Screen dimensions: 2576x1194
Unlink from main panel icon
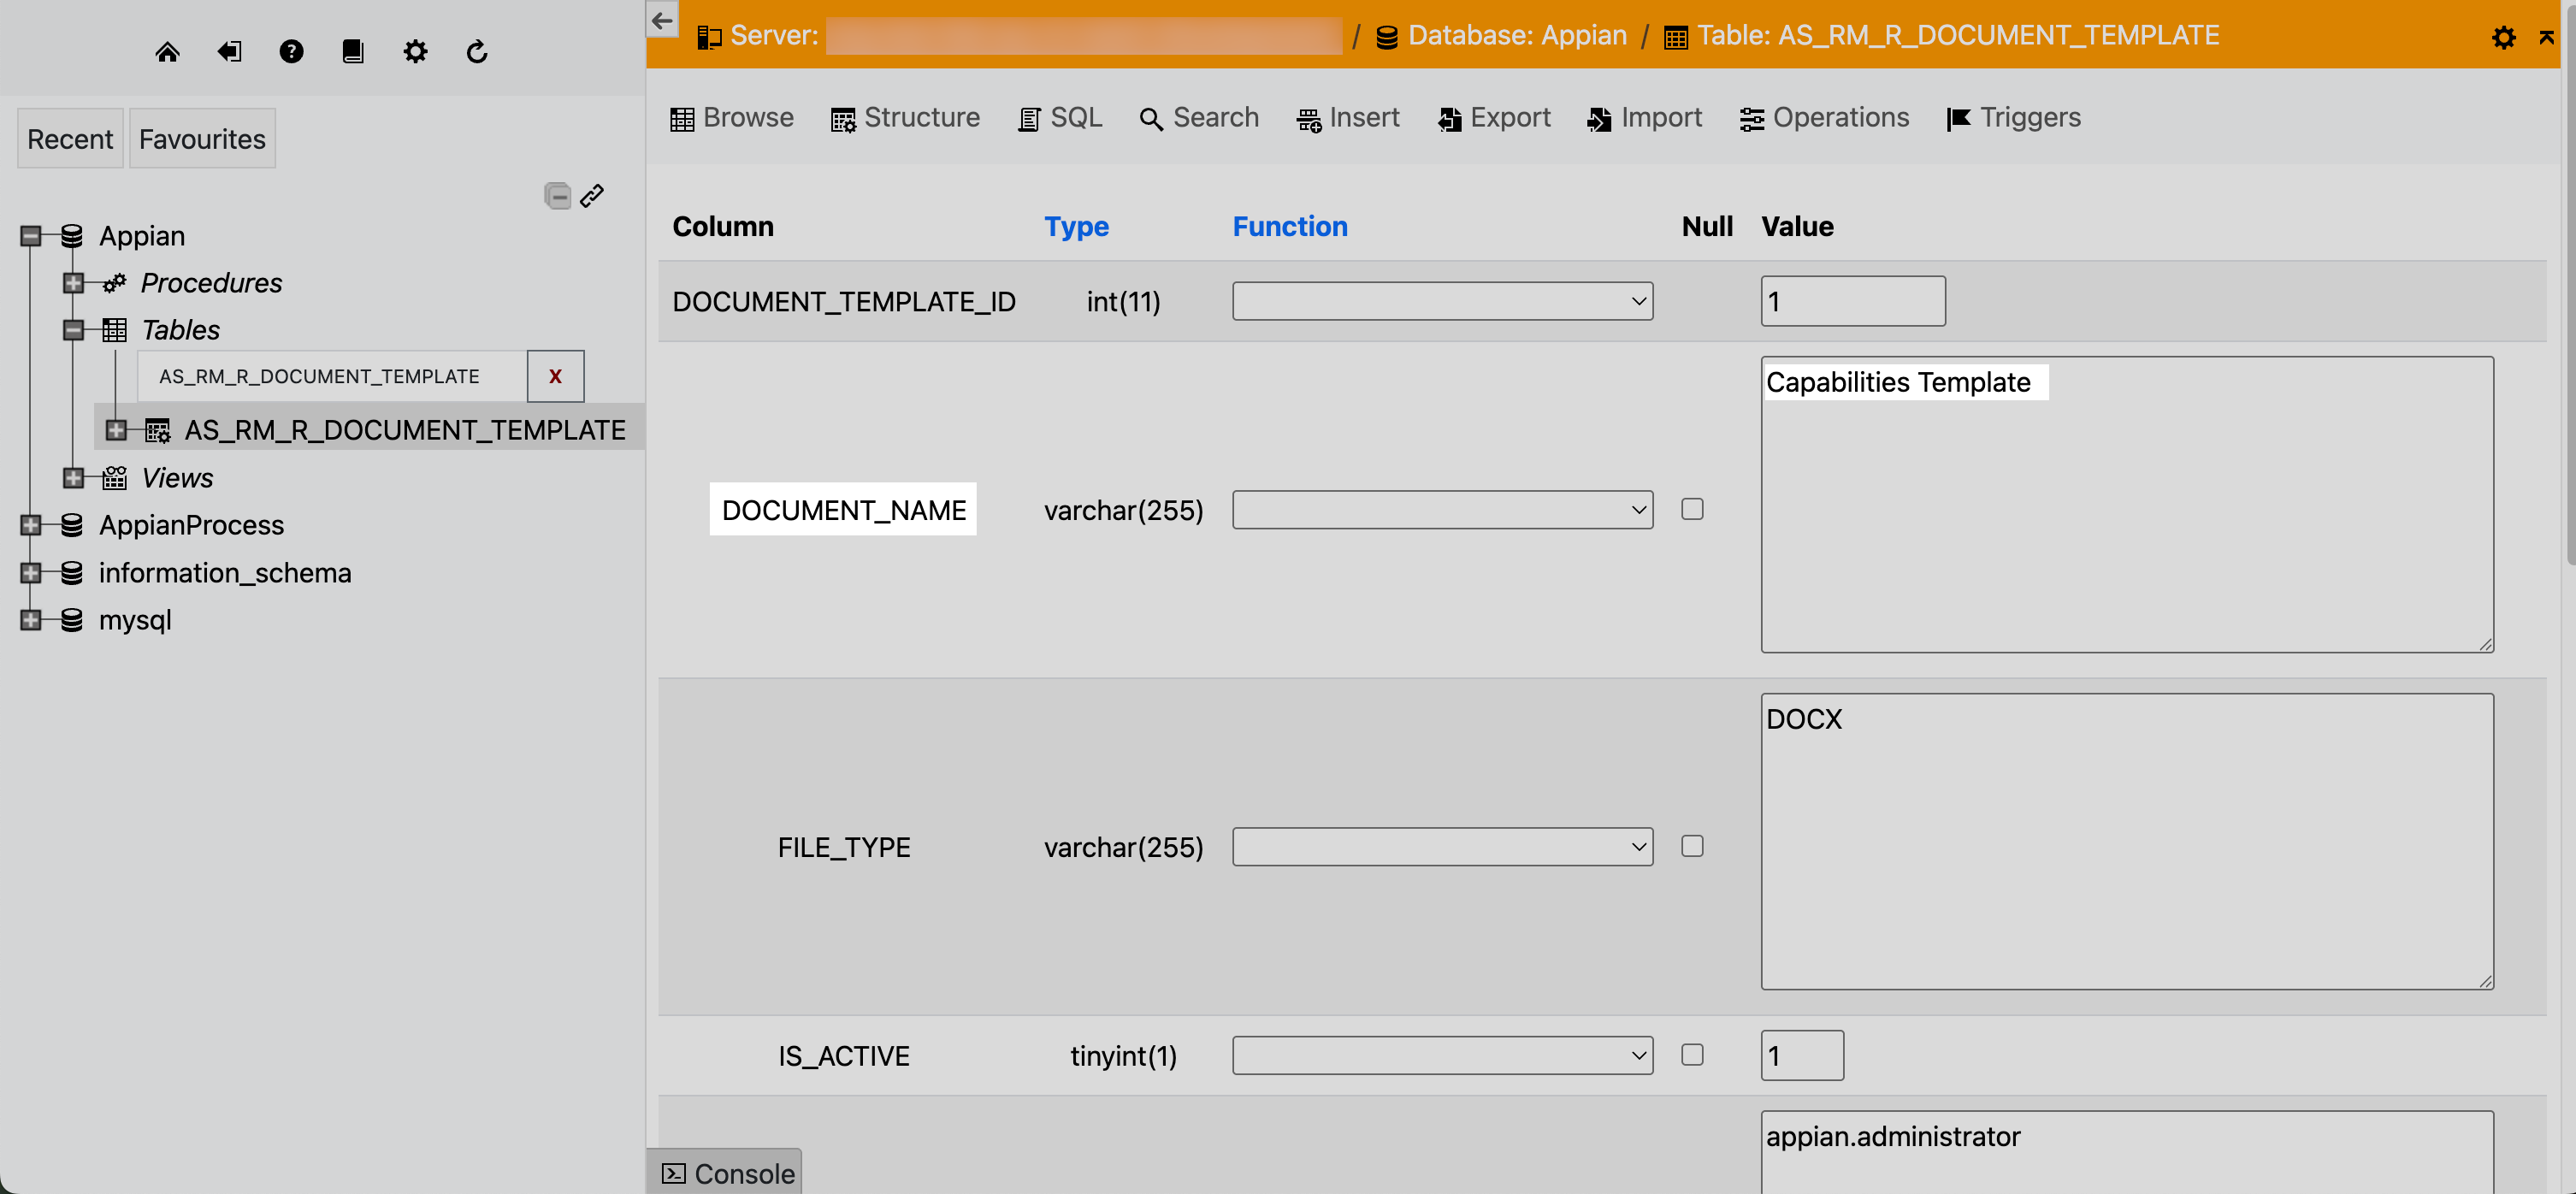[x=592, y=196]
